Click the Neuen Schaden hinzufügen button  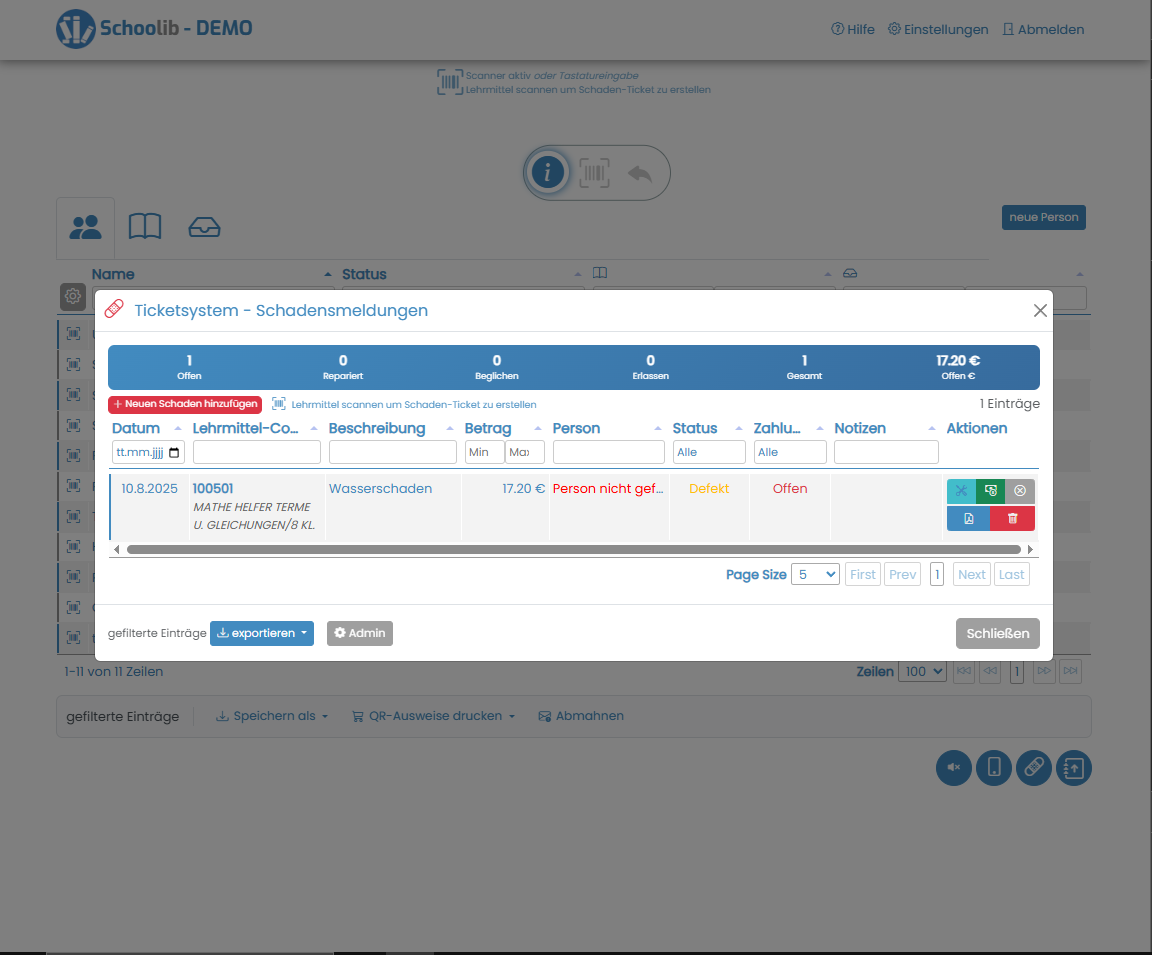(x=184, y=404)
